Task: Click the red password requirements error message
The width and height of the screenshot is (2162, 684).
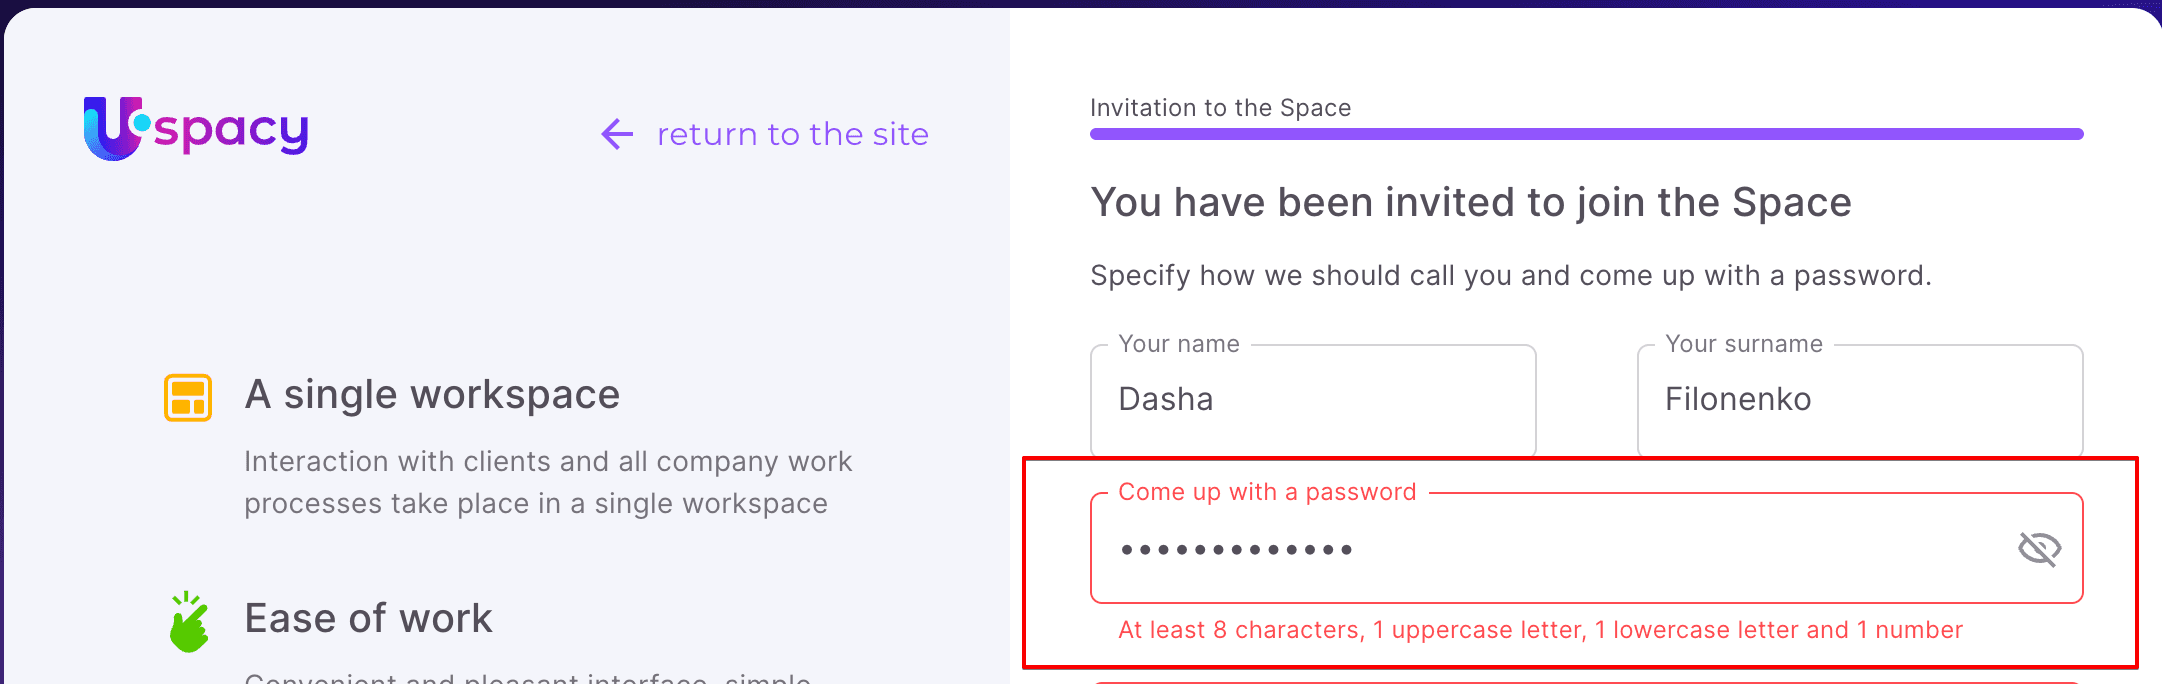Action: tap(1540, 630)
